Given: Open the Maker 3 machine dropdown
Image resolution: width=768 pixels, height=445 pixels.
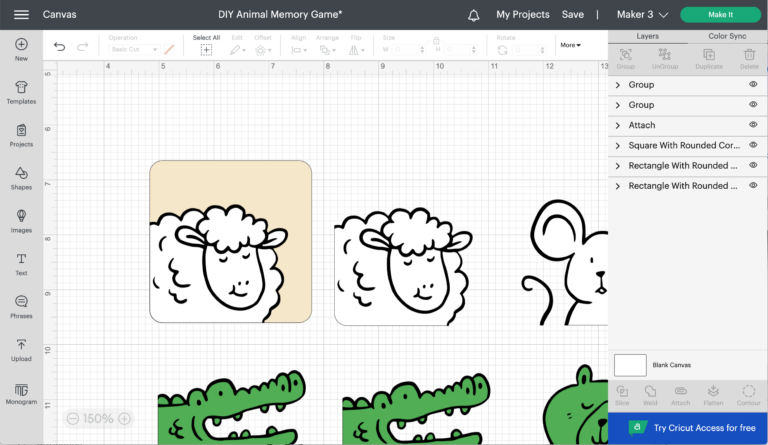Looking at the screenshot, I should pos(641,15).
